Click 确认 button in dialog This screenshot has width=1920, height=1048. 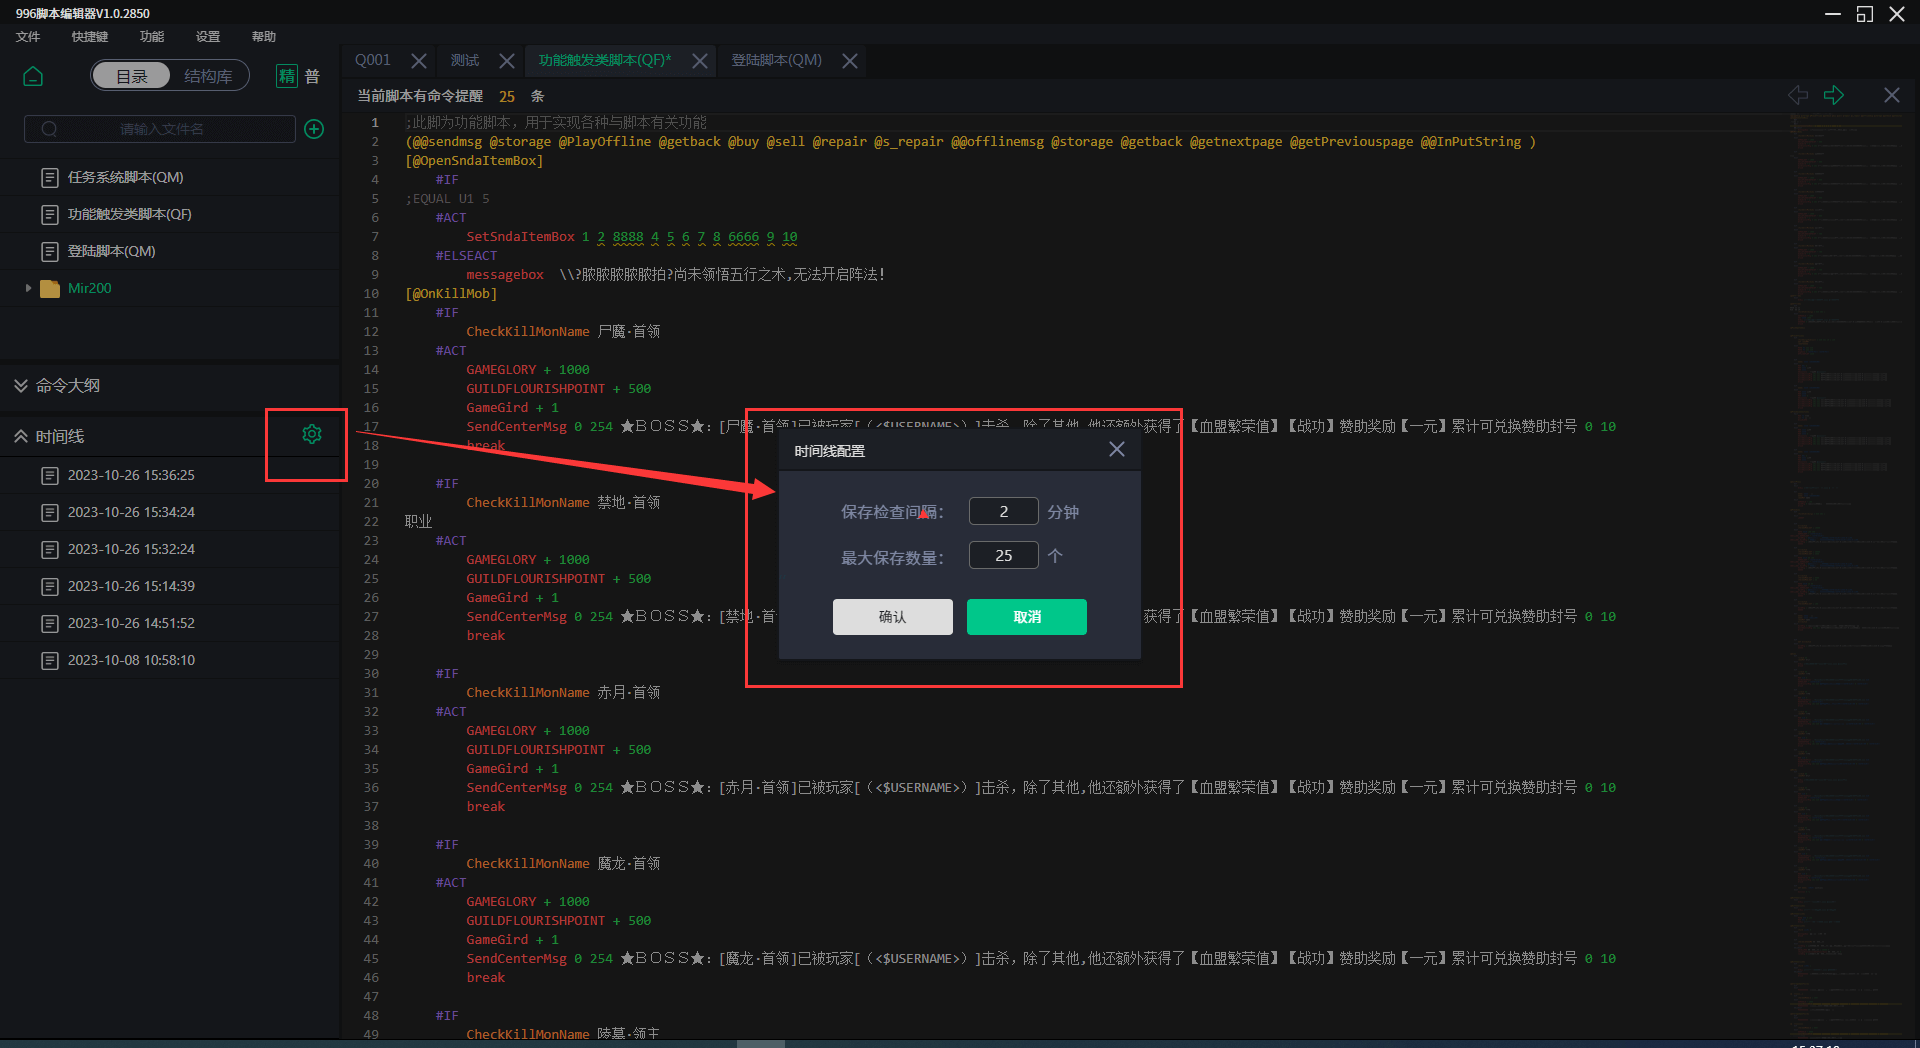tap(893, 617)
